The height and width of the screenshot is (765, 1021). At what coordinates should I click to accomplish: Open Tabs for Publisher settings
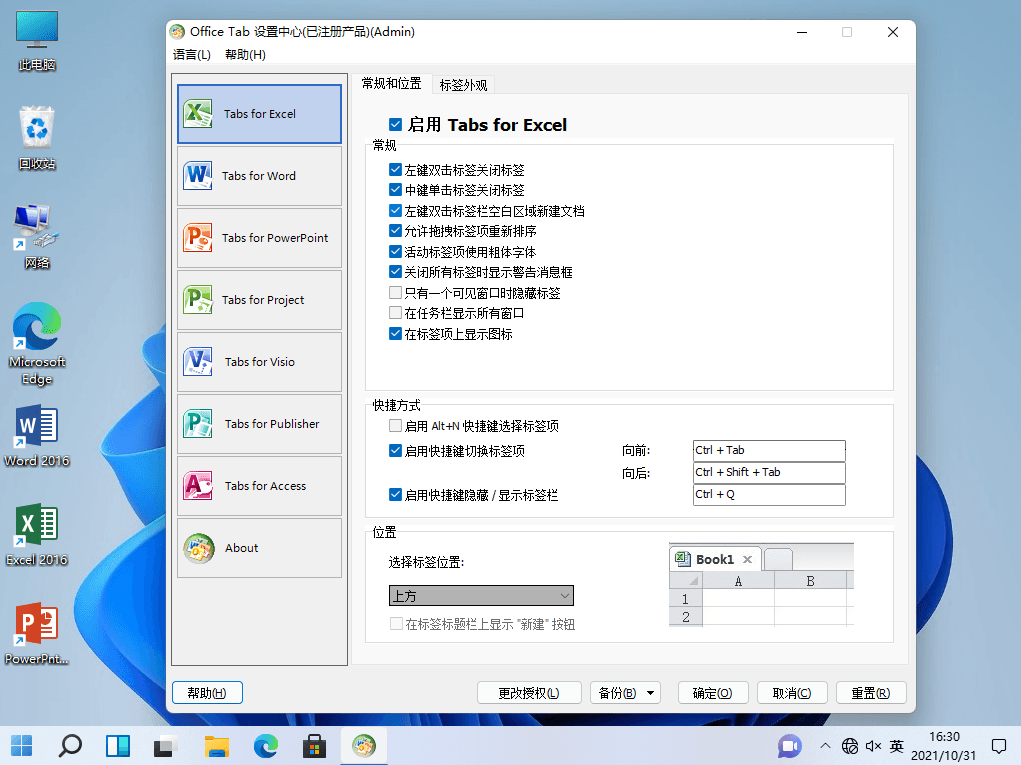tap(259, 424)
